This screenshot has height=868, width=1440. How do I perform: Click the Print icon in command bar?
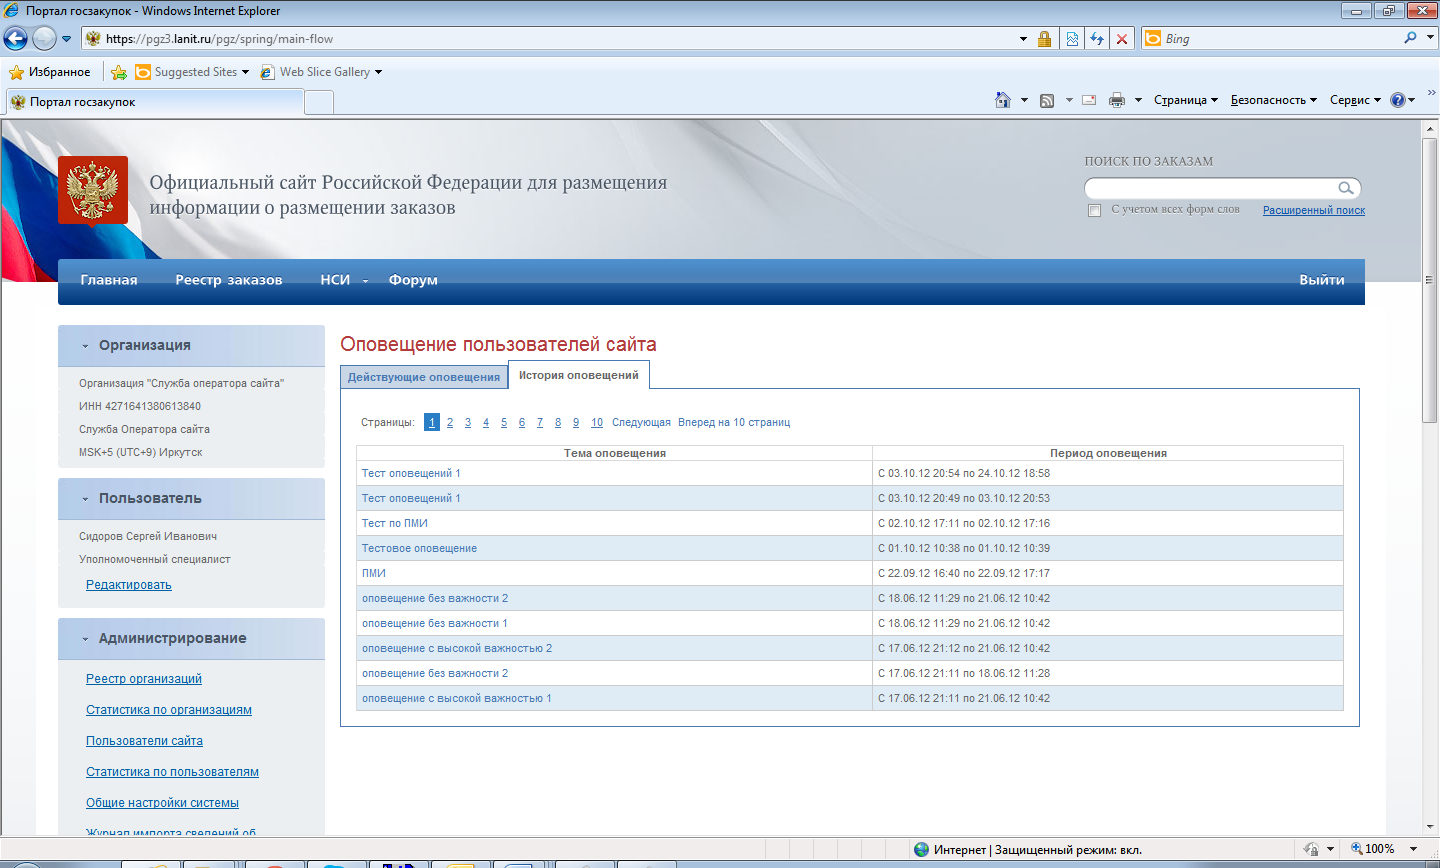[1117, 100]
